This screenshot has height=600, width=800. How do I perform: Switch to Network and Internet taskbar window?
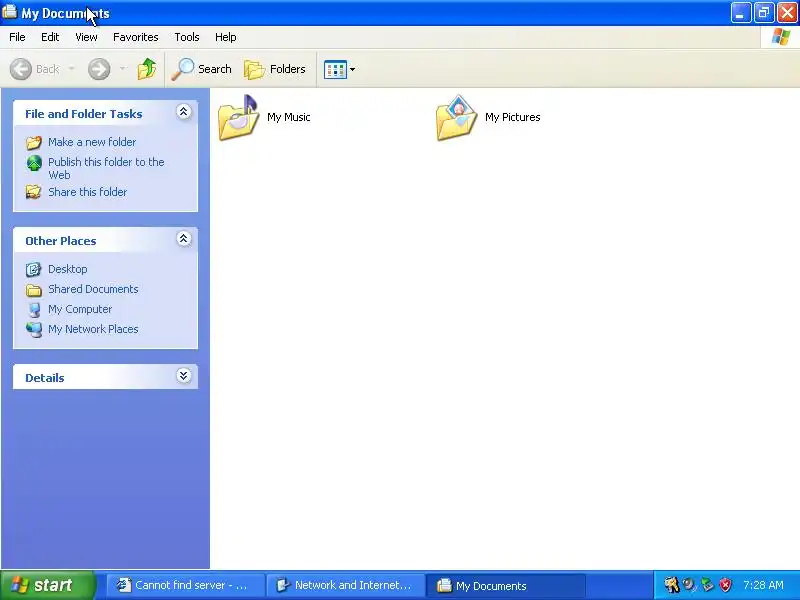tap(346, 585)
